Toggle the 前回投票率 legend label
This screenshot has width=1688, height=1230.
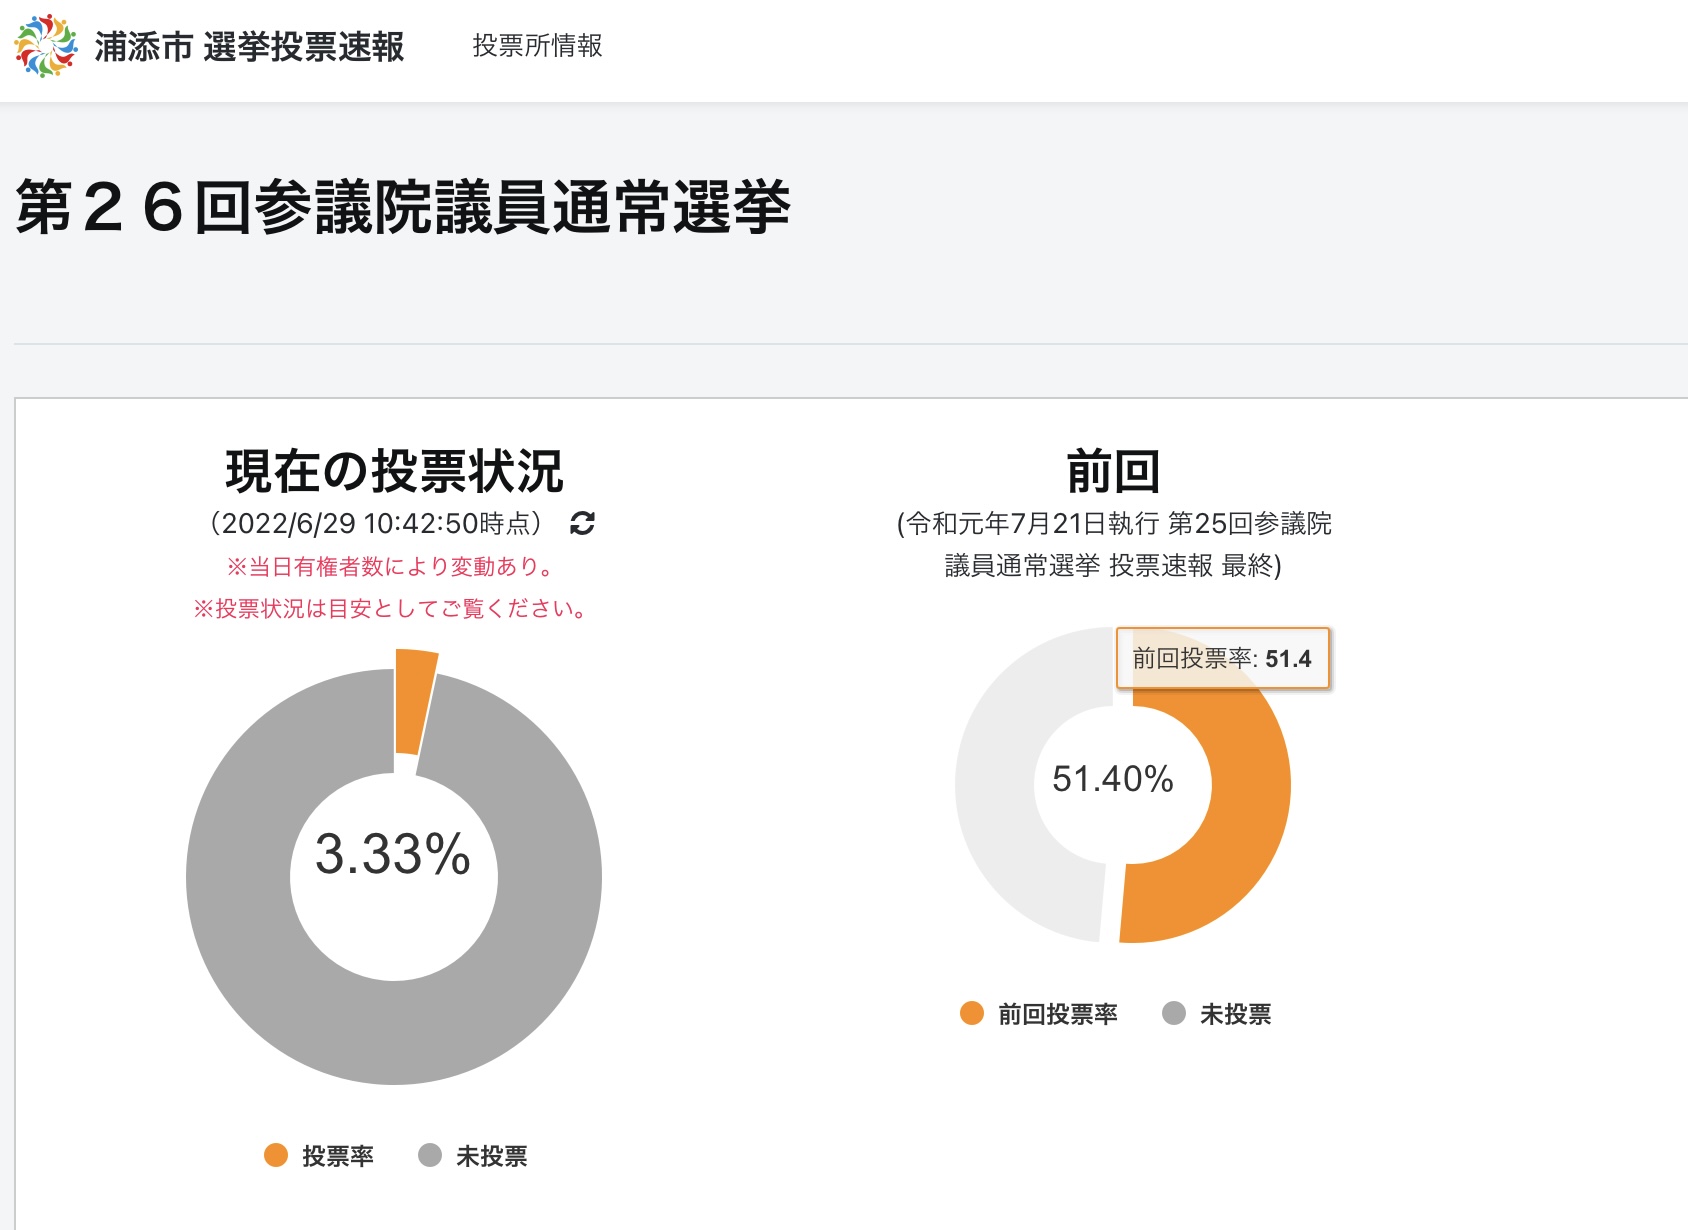point(1057,1014)
